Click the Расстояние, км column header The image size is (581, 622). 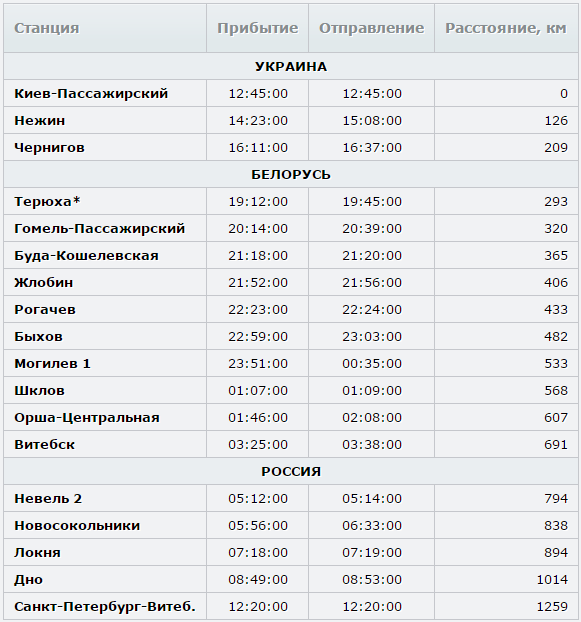506,28
